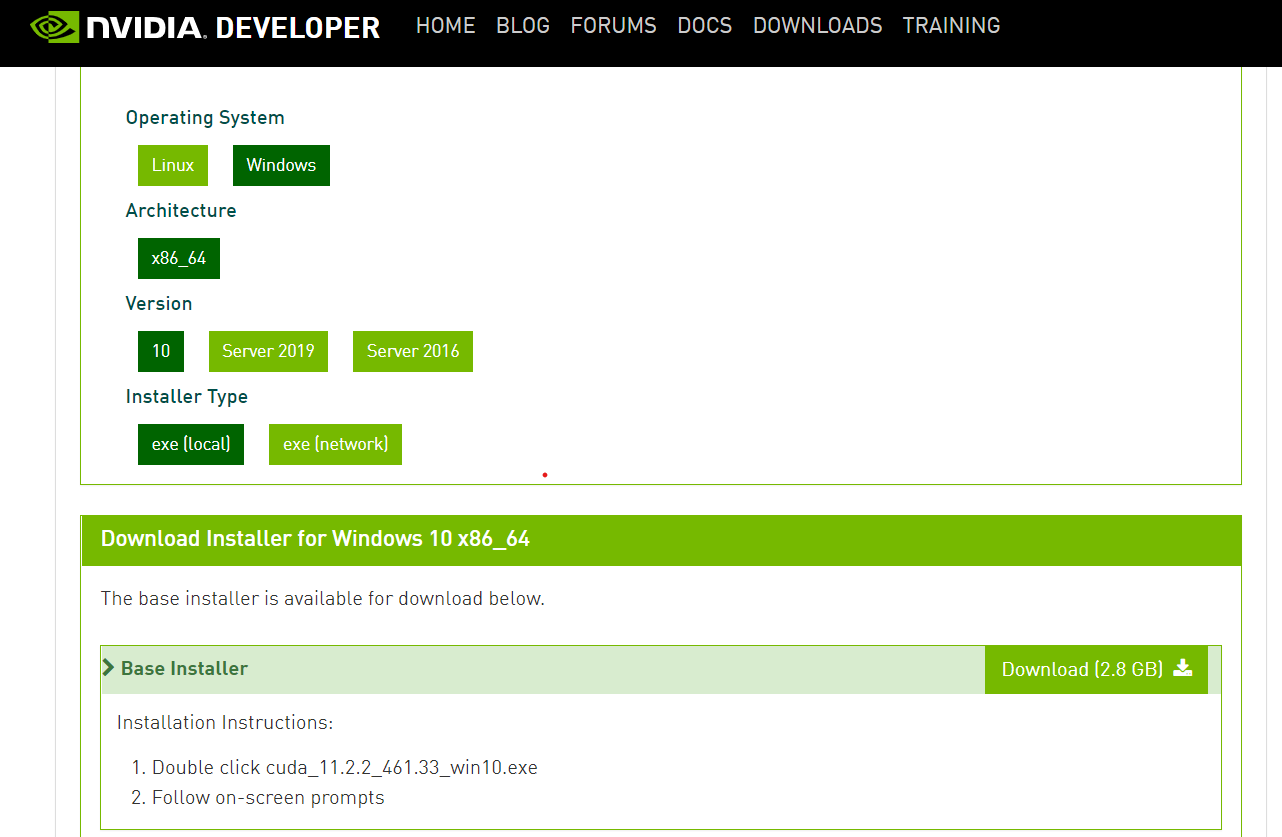Click 'Double click cuda_11.2.2_461.33_win10.exe' step

[x=345, y=768]
